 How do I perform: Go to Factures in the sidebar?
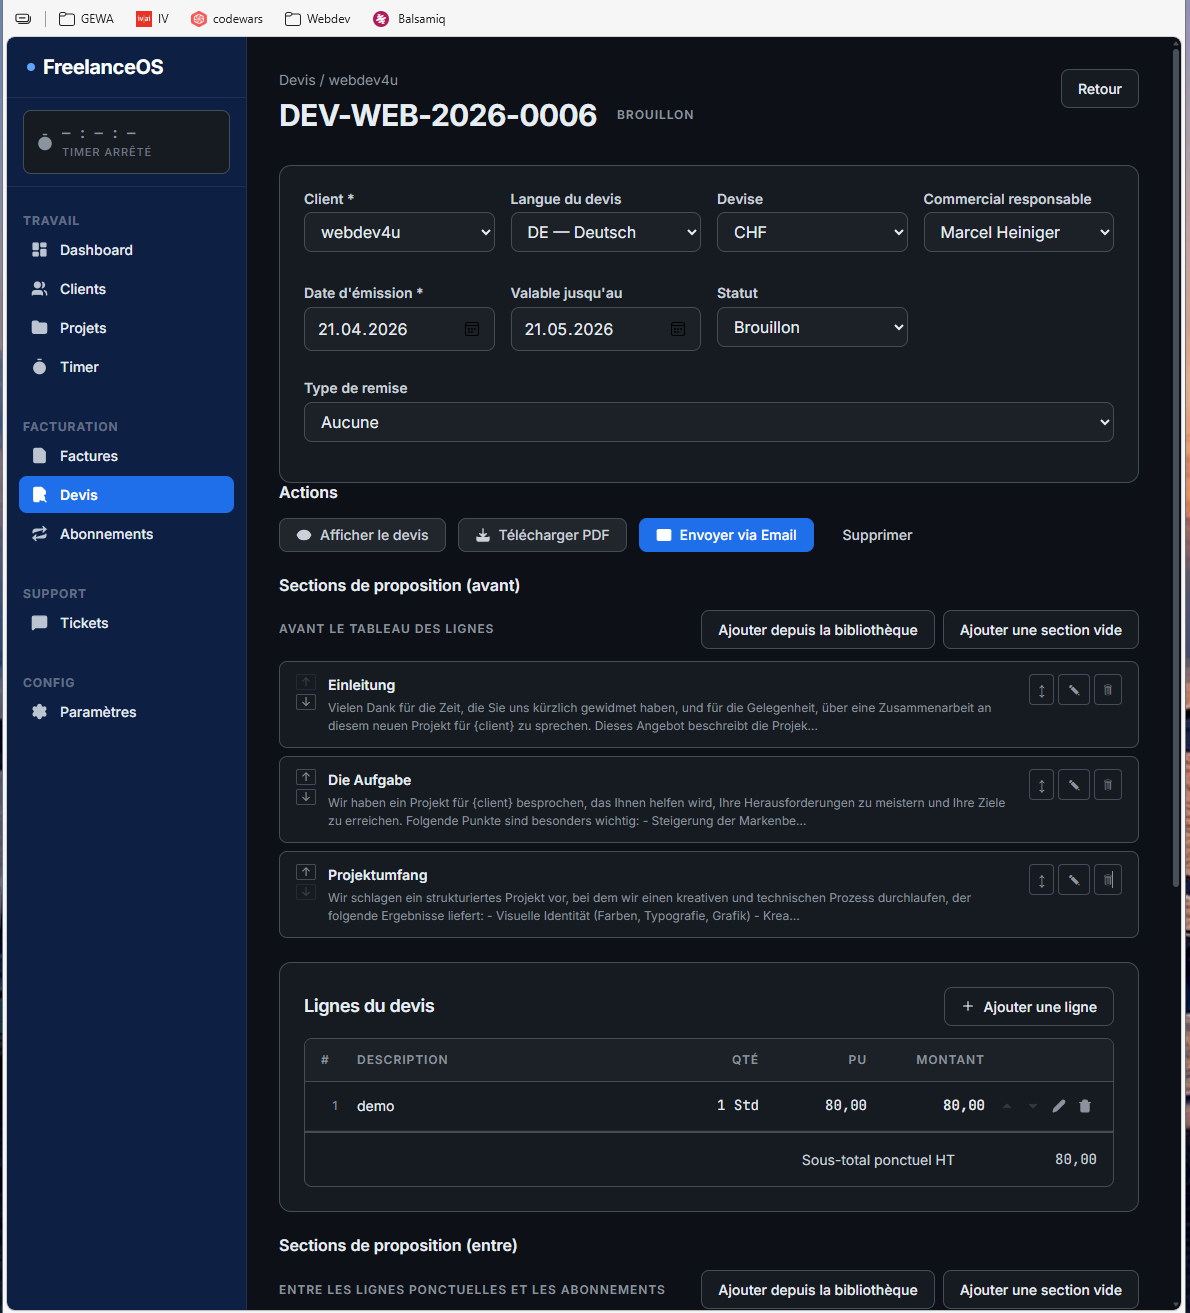point(88,456)
